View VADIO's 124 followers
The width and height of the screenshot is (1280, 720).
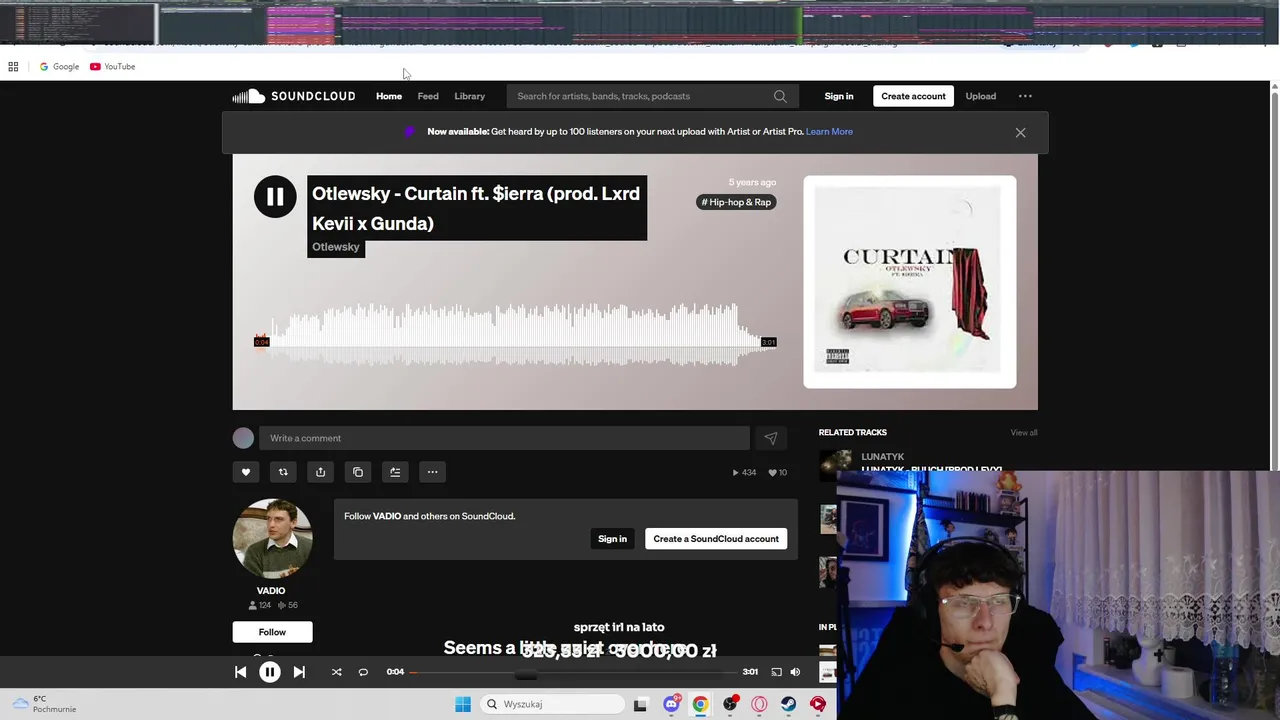[x=260, y=605]
